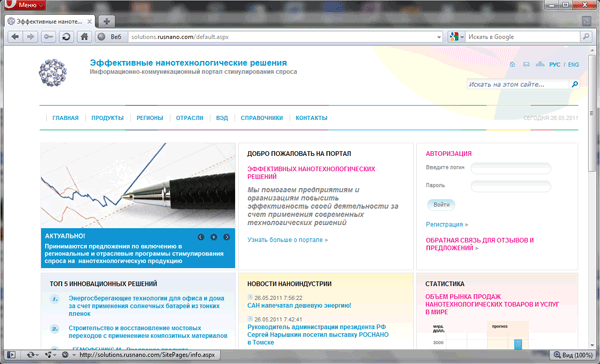Switch site language to ENG
This screenshot has width=600, height=364.
click(x=573, y=65)
